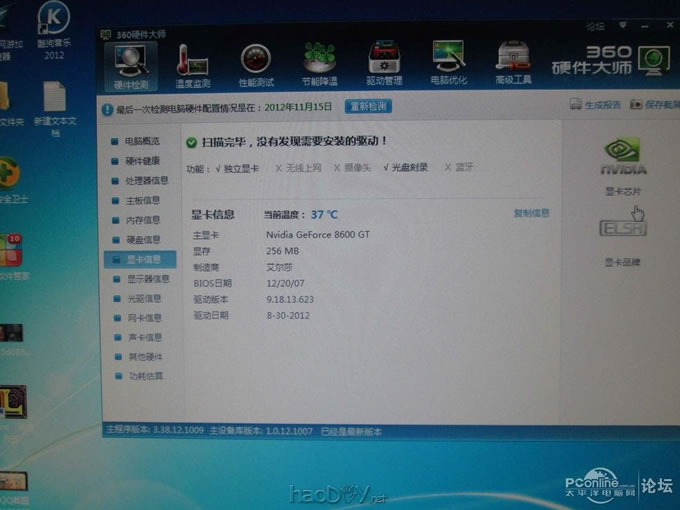Click the 温度监测 temperature monitor icon
Viewport: 680px width, 510px height.
[192, 63]
